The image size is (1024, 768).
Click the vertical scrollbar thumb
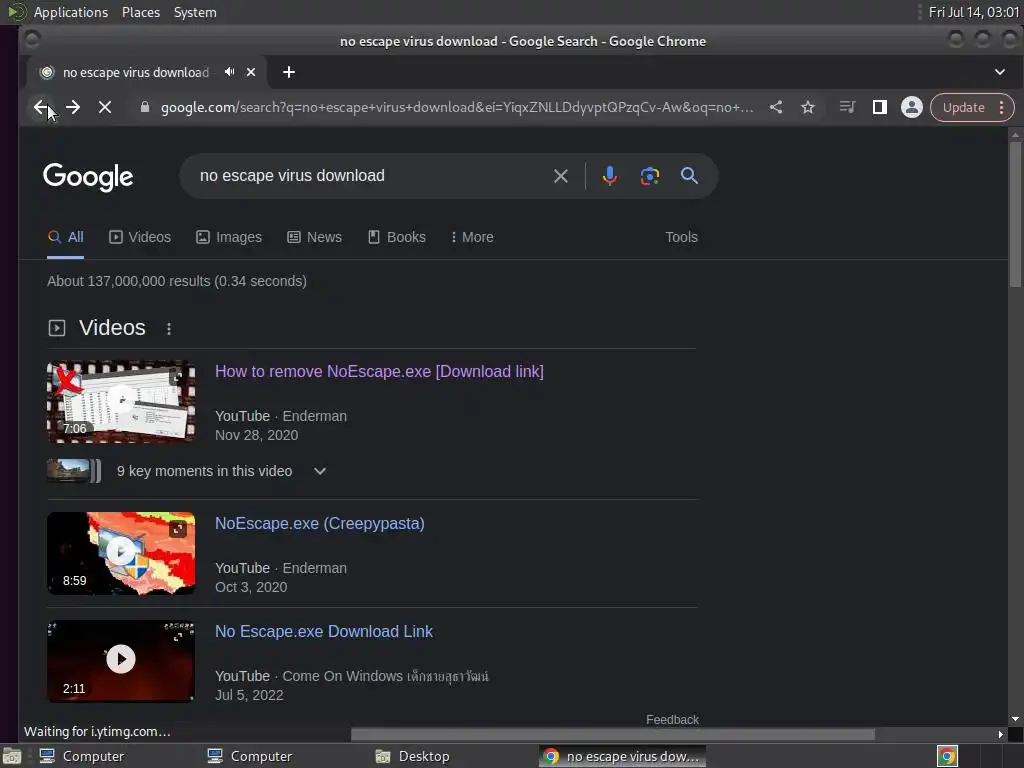click(x=1014, y=214)
